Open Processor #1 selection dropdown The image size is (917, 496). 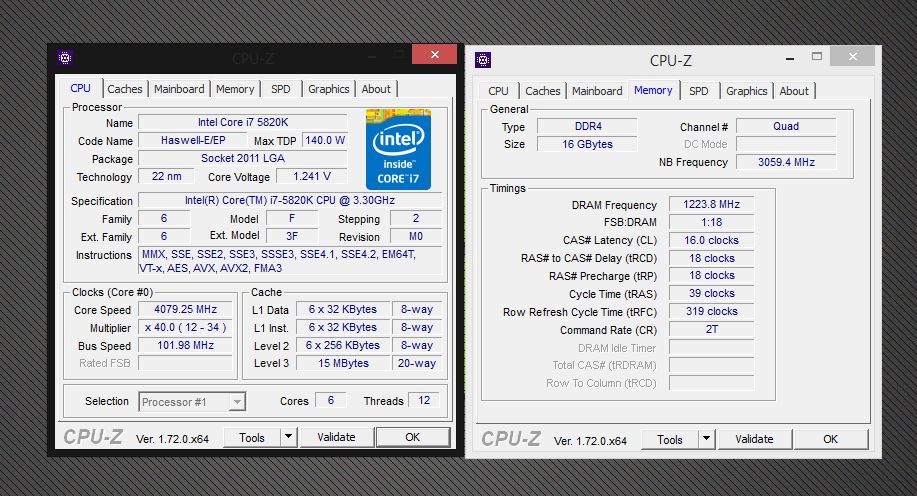pyautogui.click(x=192, y=402)
